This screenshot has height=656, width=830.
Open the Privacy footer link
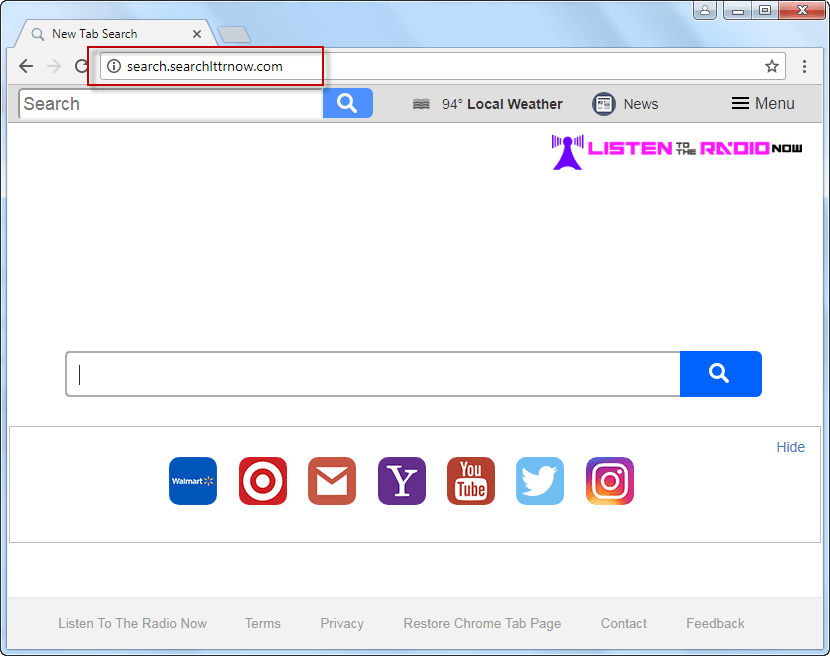pos(342,624)
